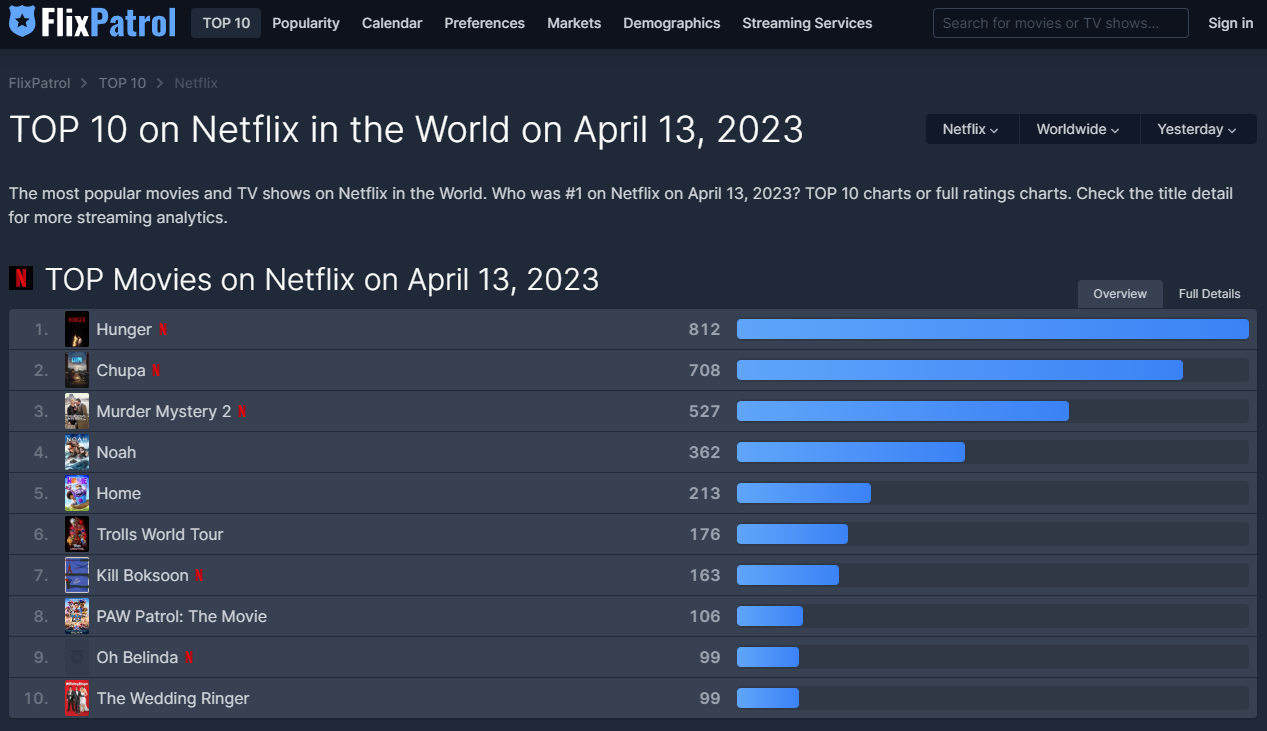Open the Kill Boksoon title link
The image size is (1267, 731).
(x=143, y=575)
